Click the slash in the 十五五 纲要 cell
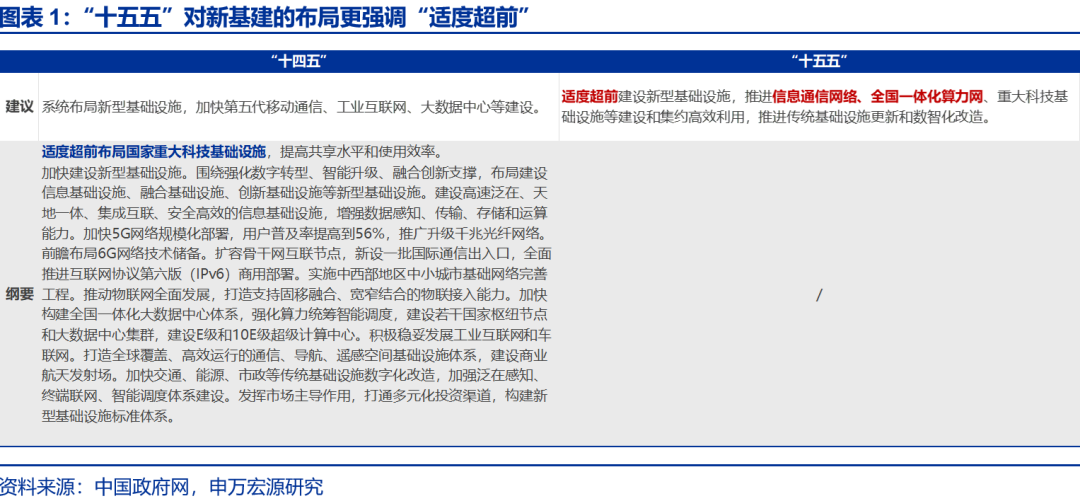Viewport: 1080px width, 501px height. click(819, 294)
